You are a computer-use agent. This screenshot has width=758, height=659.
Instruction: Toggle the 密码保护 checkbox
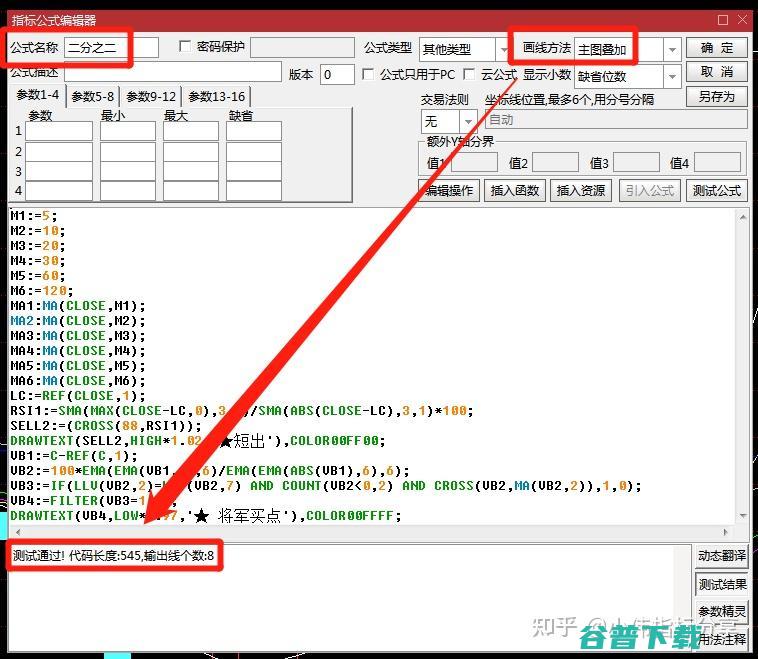pos(184,46)
